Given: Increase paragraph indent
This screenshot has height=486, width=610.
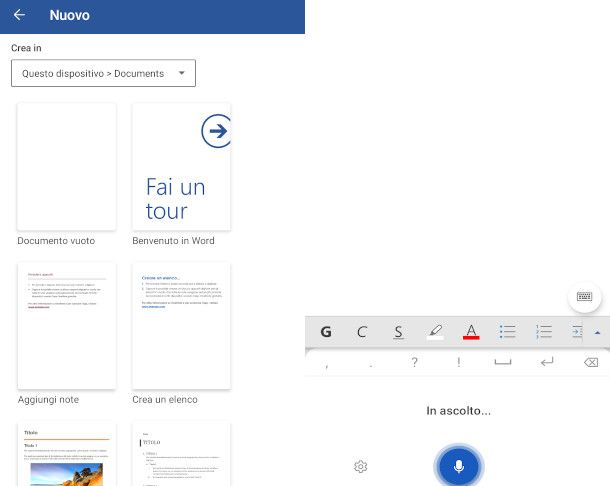Looking at the screenshot, I should 577,332.
